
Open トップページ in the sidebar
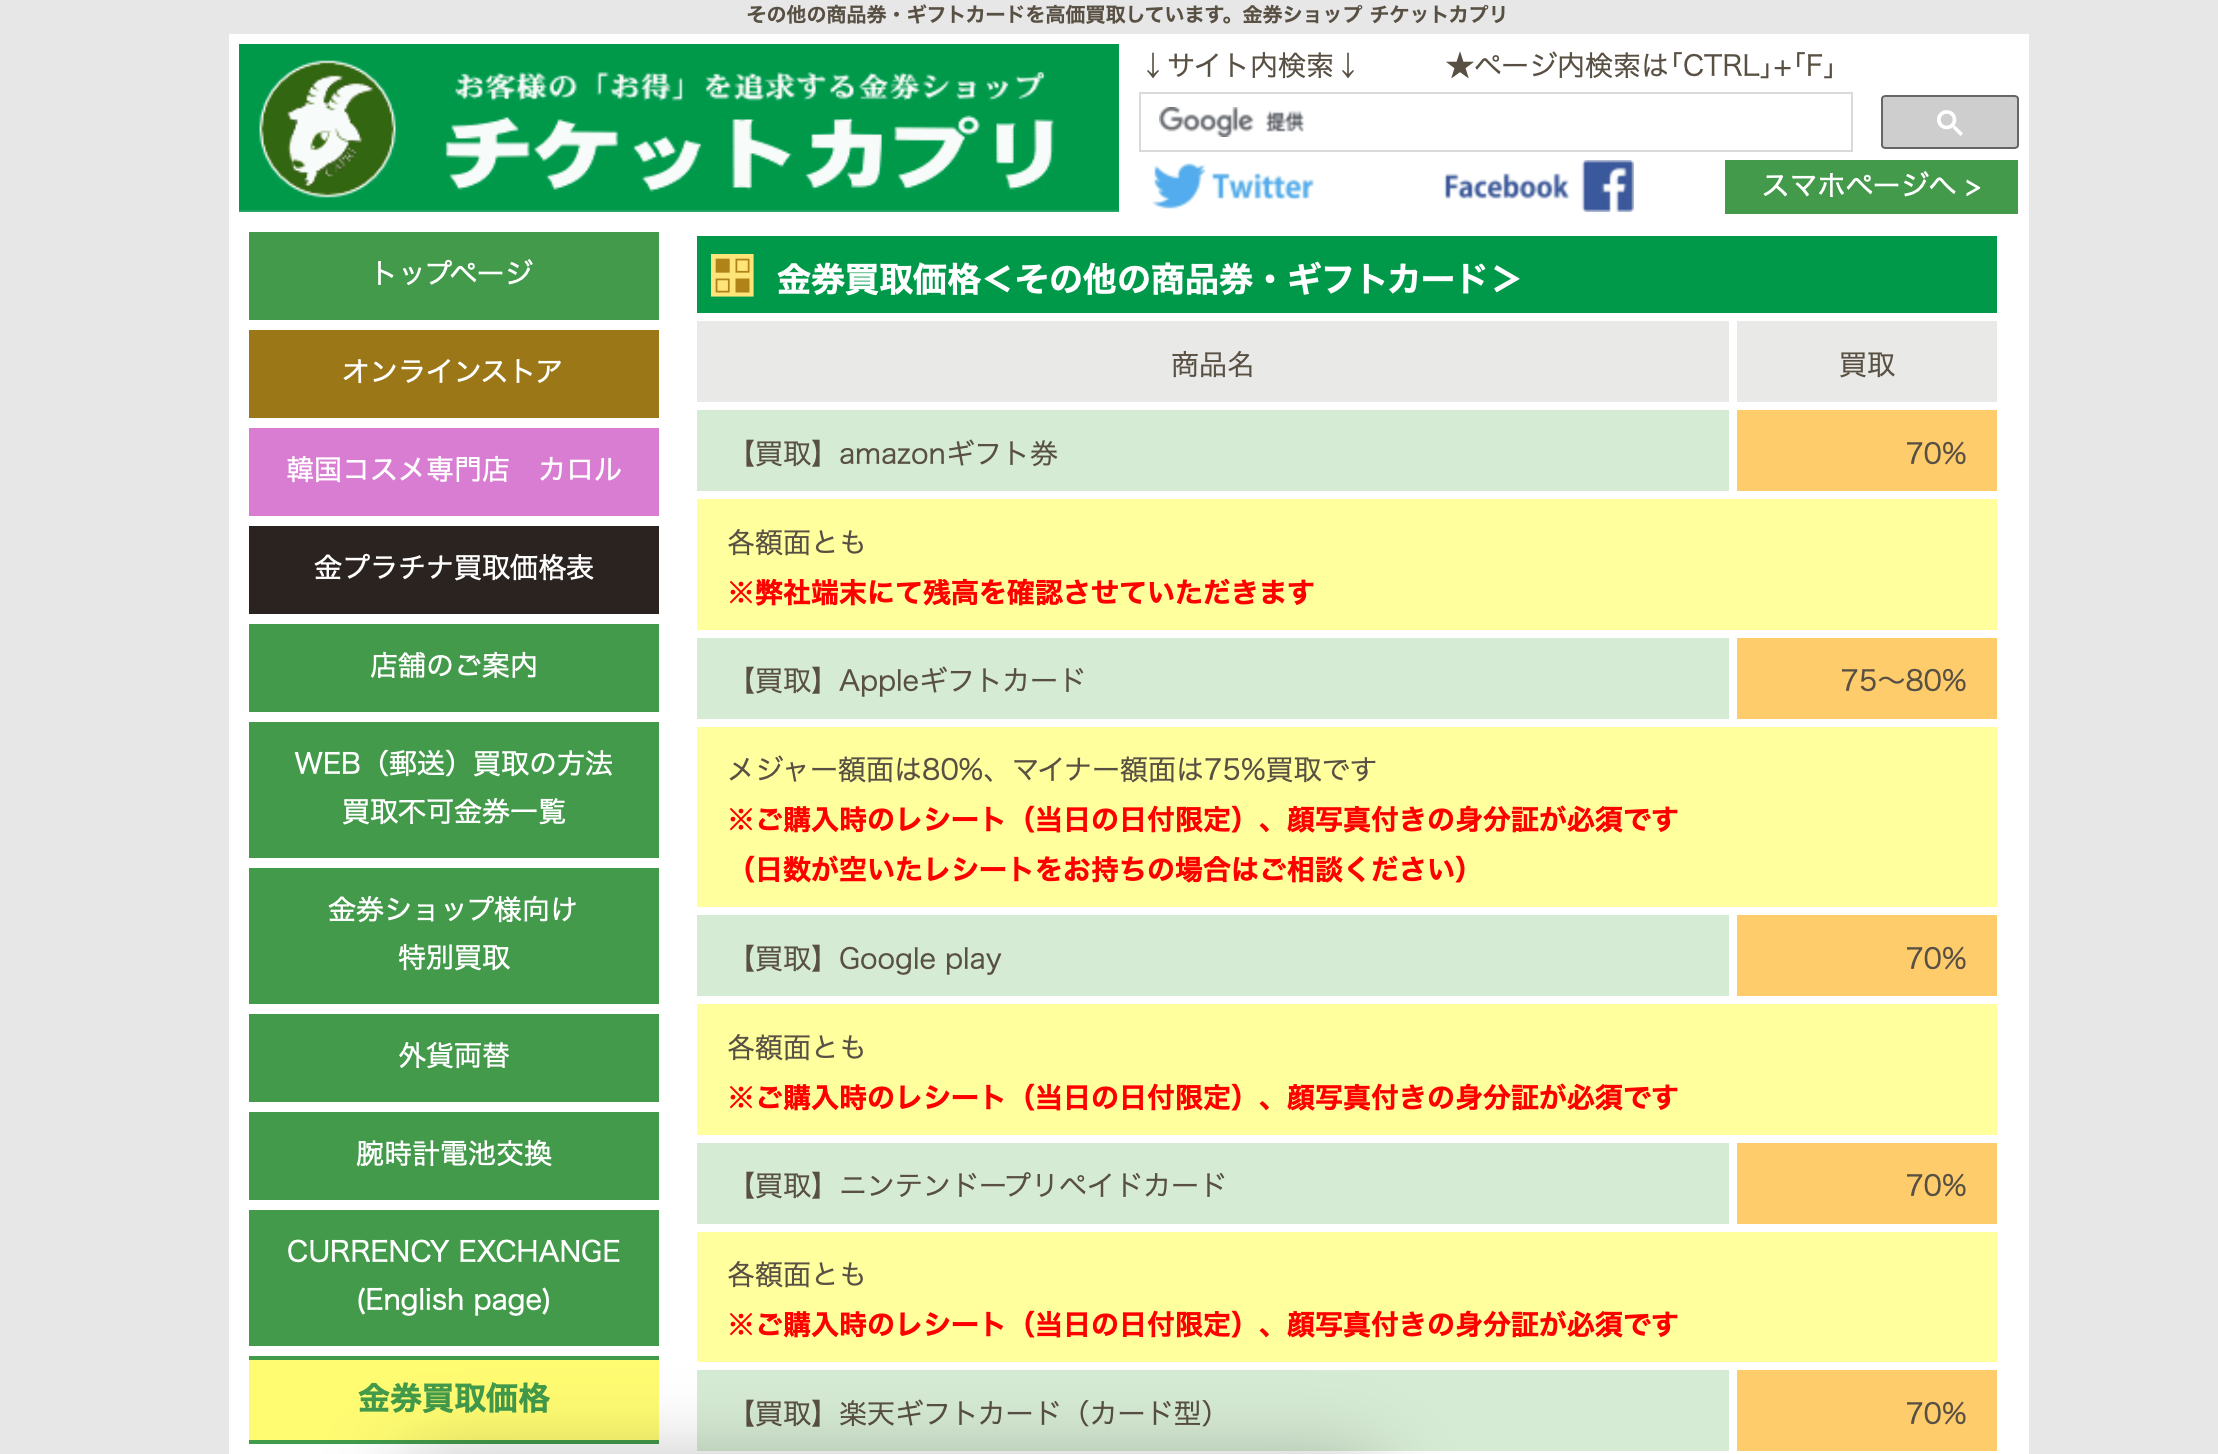click(453, 273)
